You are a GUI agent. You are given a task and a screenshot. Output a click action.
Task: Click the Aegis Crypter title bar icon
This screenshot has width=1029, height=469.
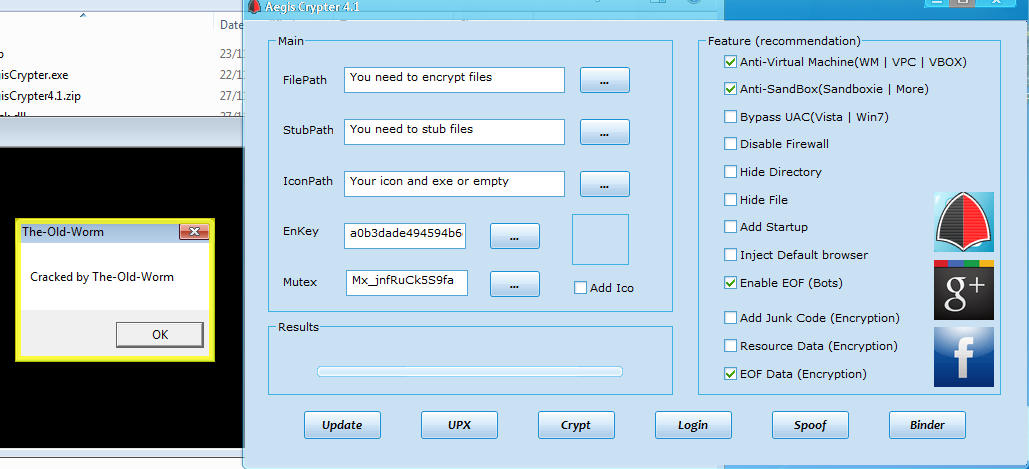point(255,8)
